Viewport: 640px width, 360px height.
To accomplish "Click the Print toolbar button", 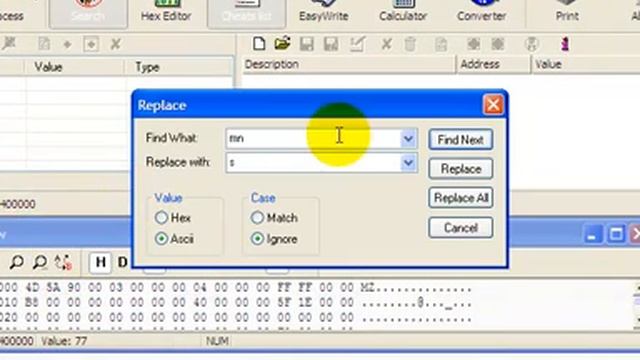I will pyautogui.click(x=567, y=11).
